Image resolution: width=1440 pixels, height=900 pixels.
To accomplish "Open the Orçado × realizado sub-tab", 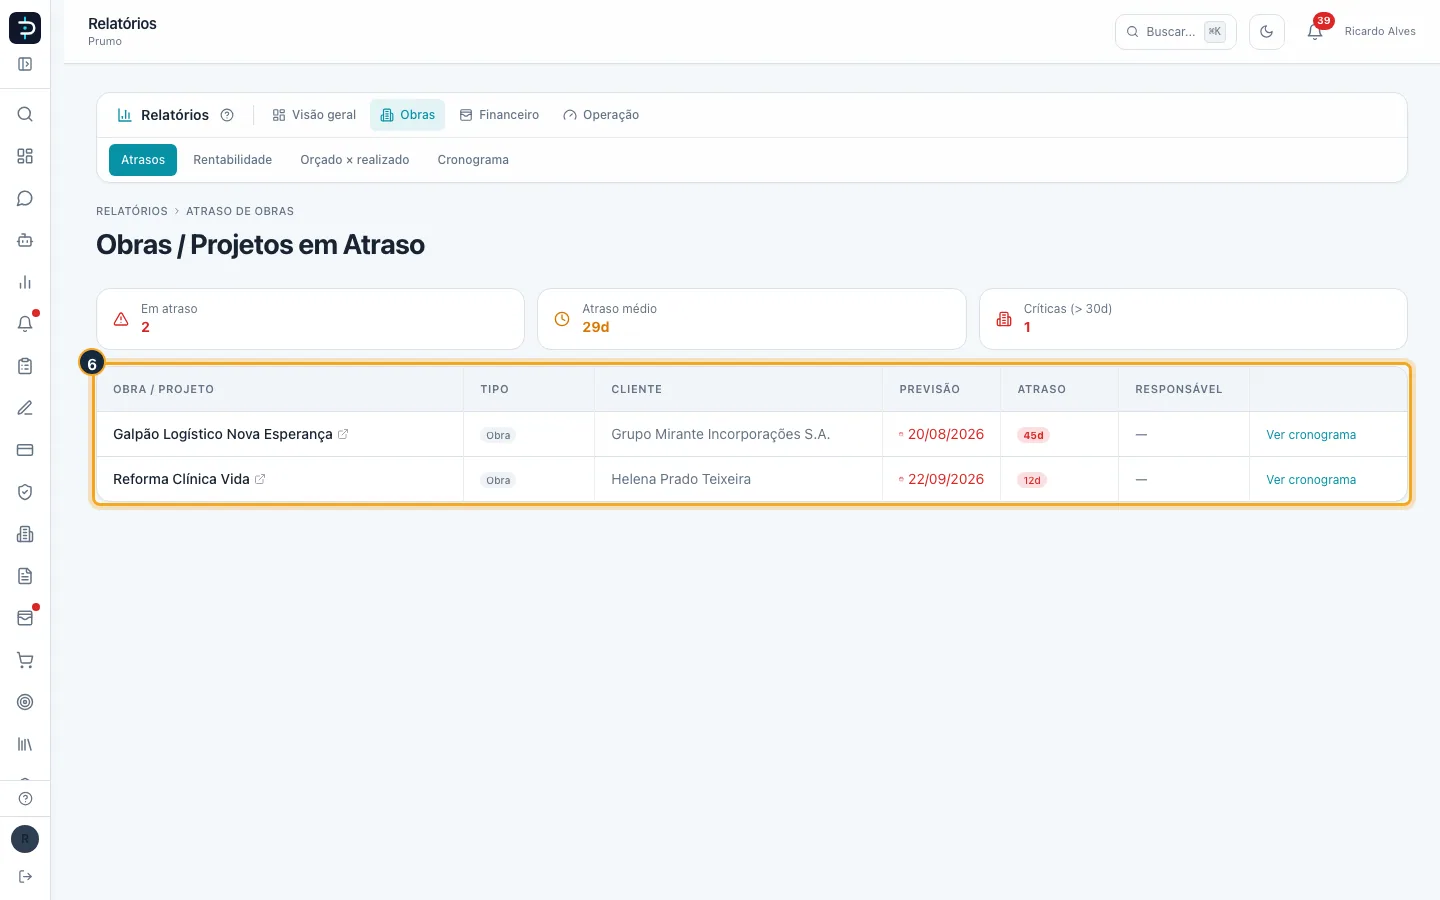I will pos(355,160).
